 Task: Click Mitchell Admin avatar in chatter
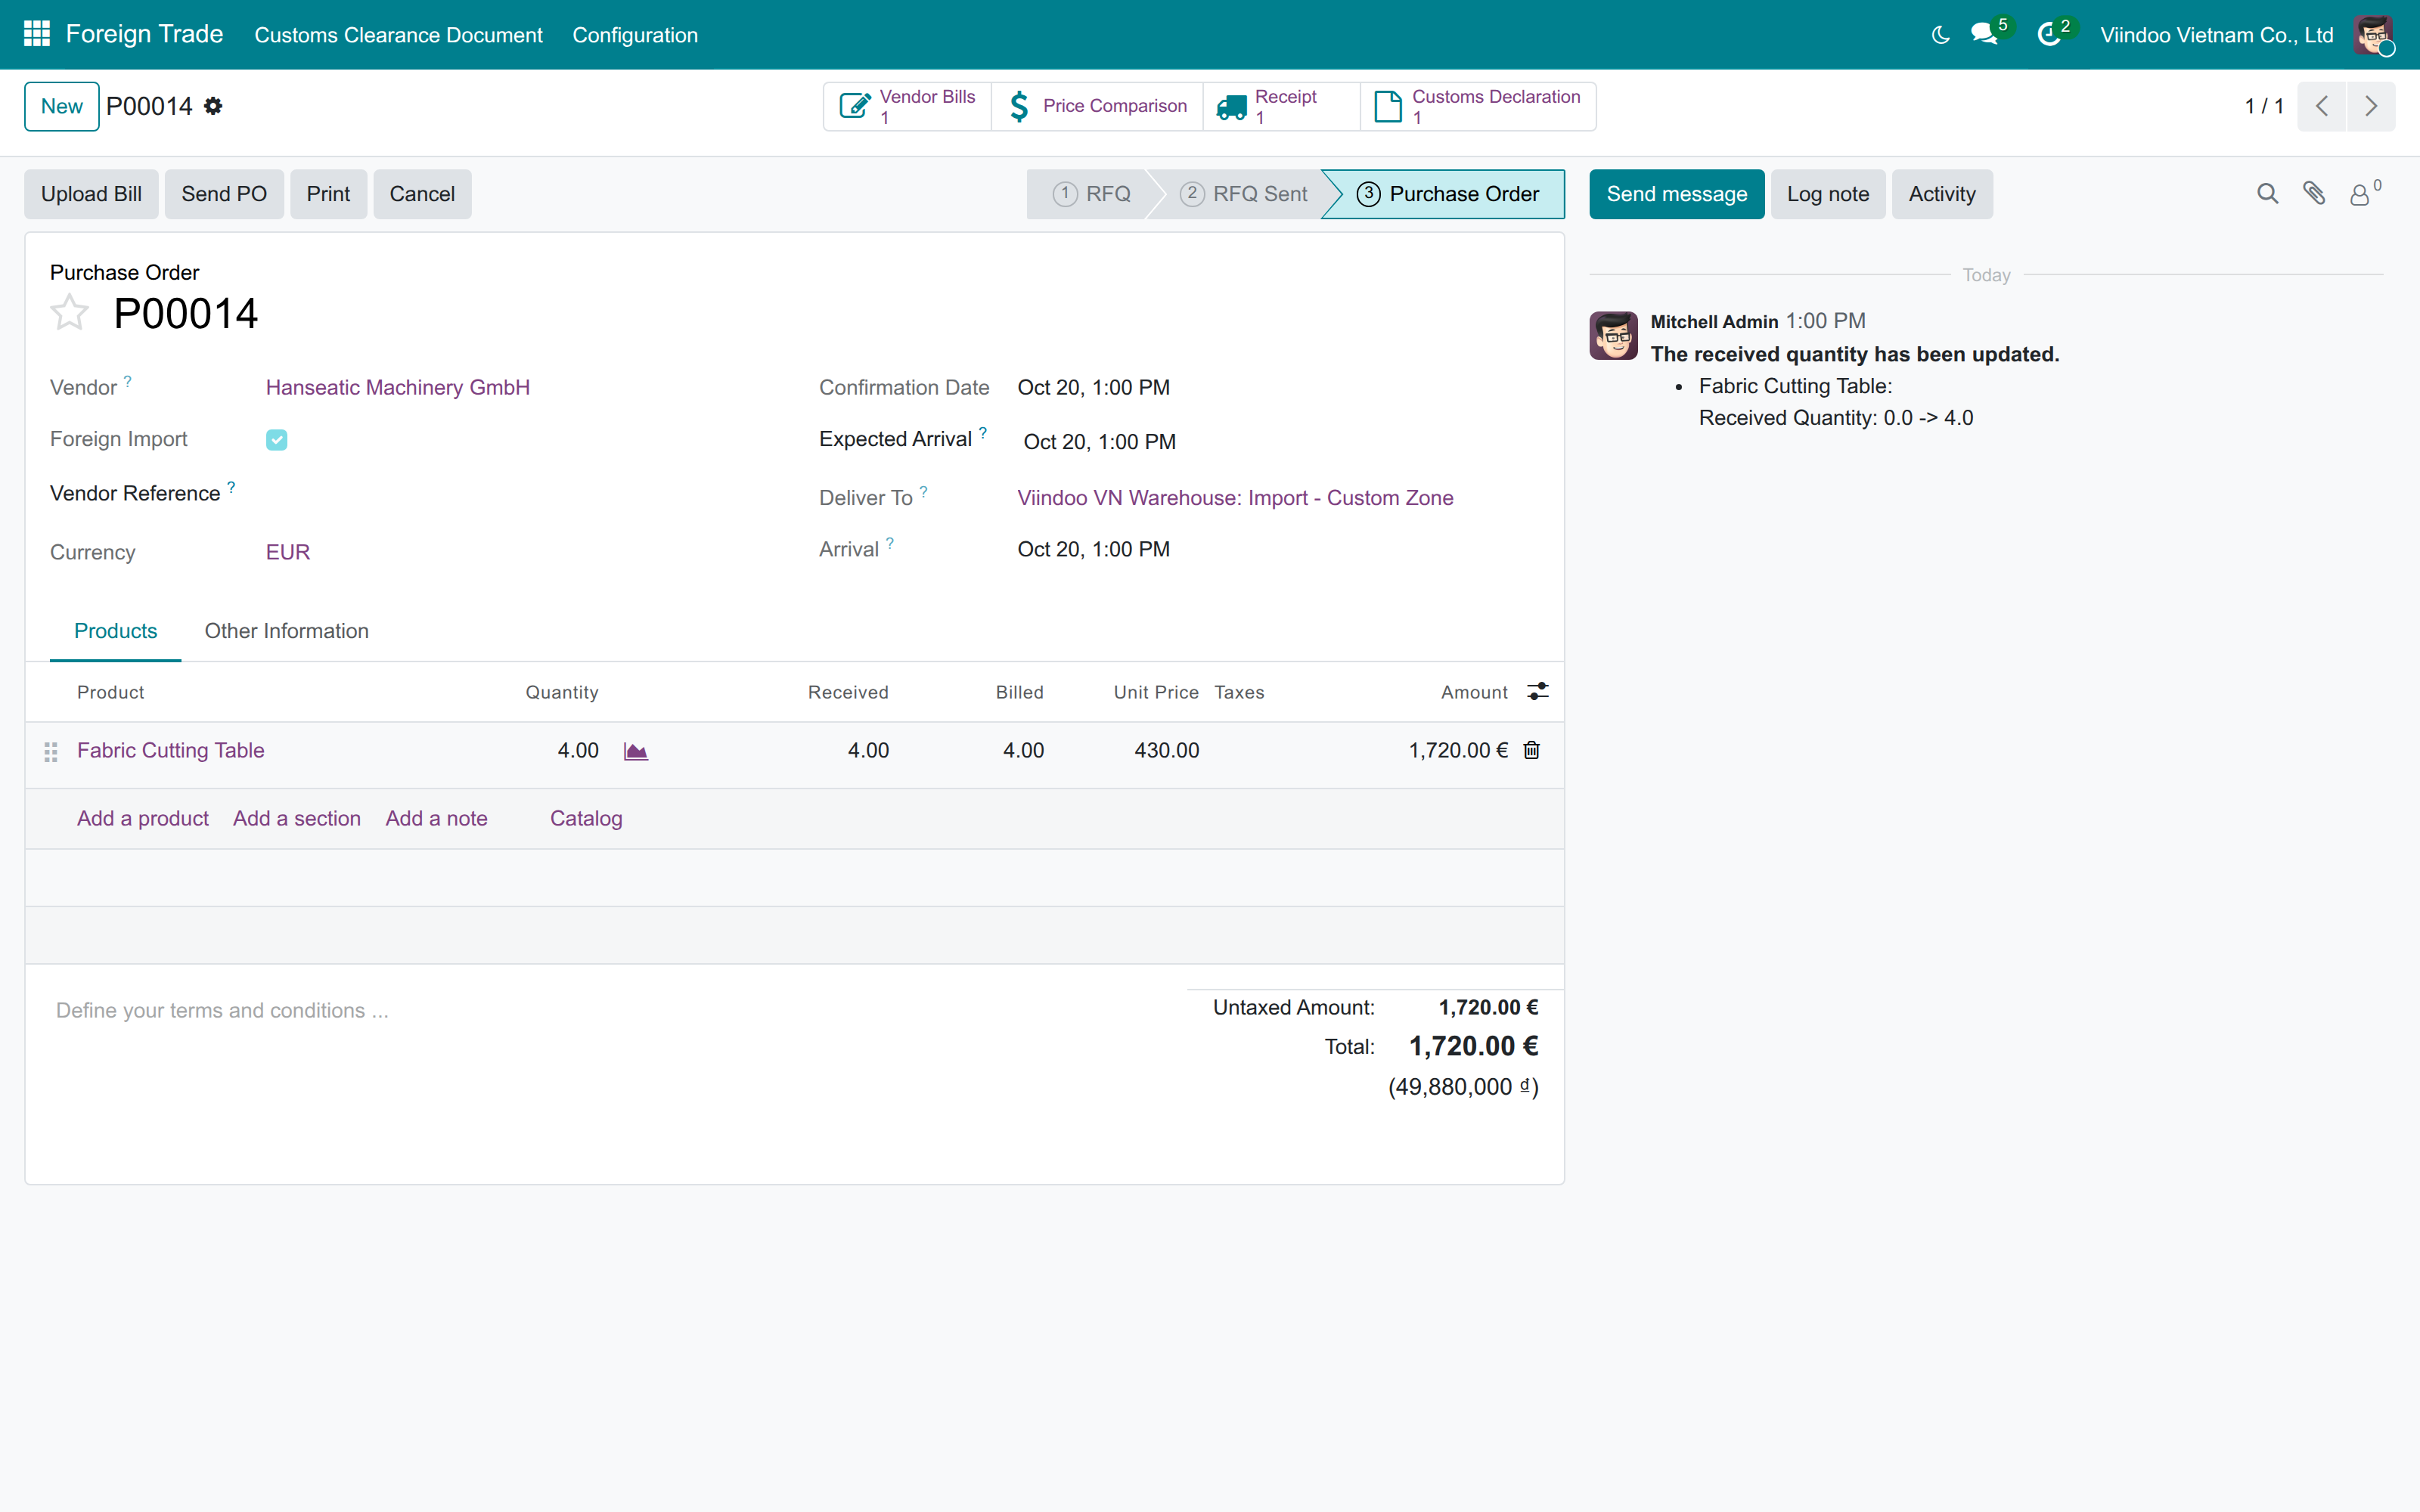tap(1613, 335)
